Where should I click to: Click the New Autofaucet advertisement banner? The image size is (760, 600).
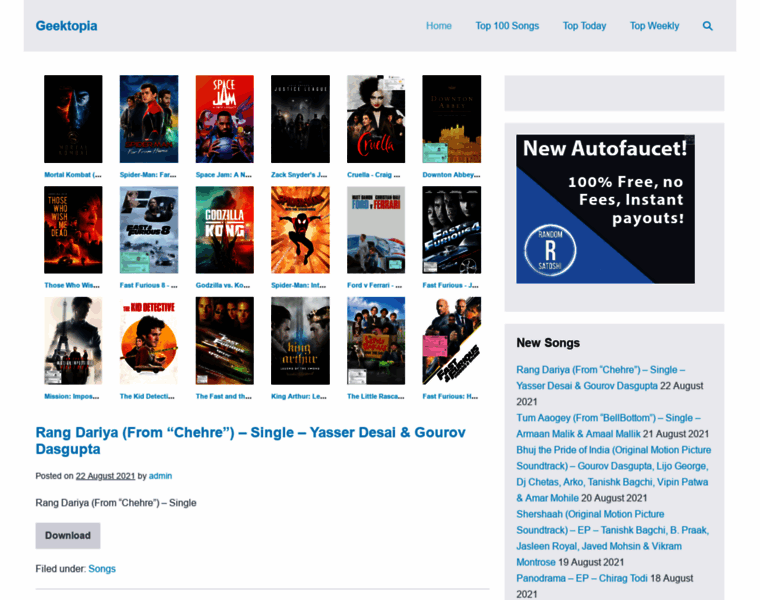pyautogui.click(x=605, y=209)
